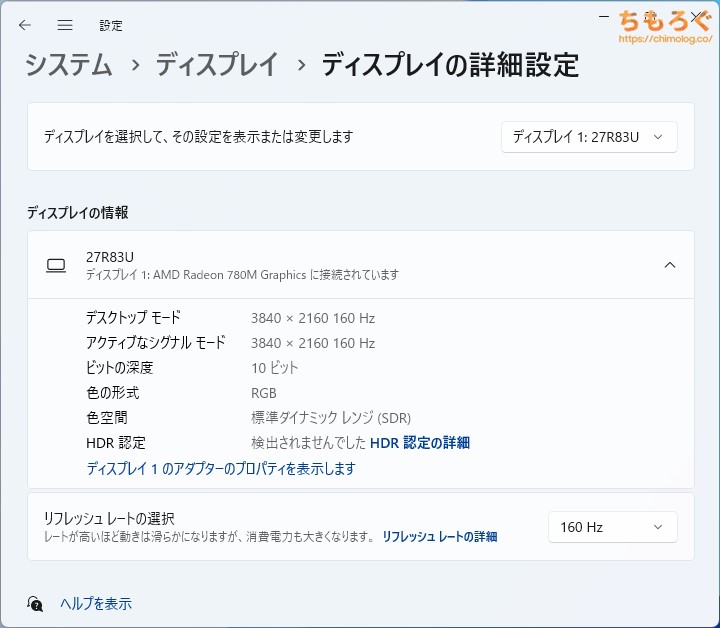Open the hamburger navigation menu
720x628 pixels.
tap(65, 25)
